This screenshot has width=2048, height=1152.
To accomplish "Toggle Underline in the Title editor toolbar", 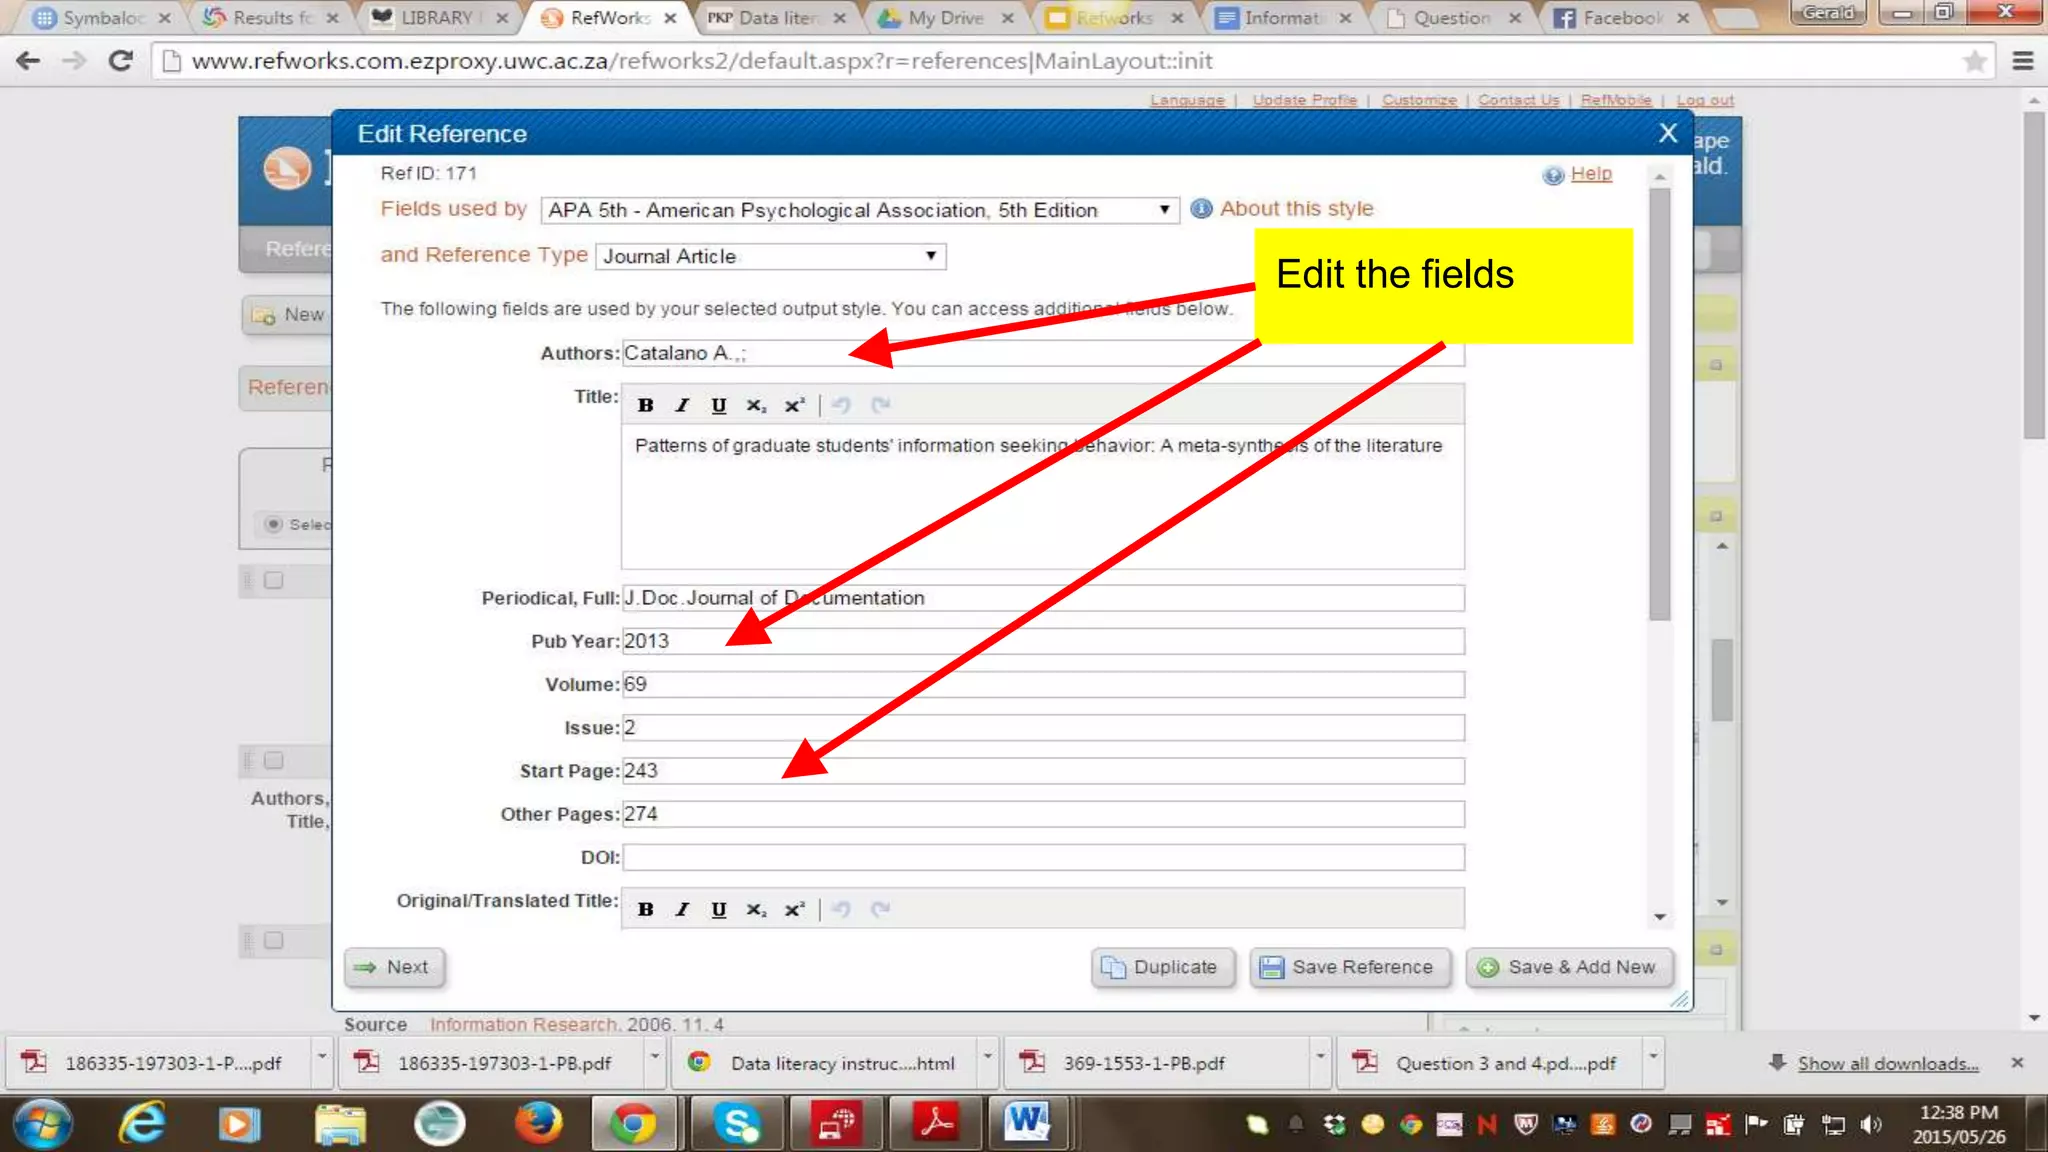I will click(x=718, y=405).
